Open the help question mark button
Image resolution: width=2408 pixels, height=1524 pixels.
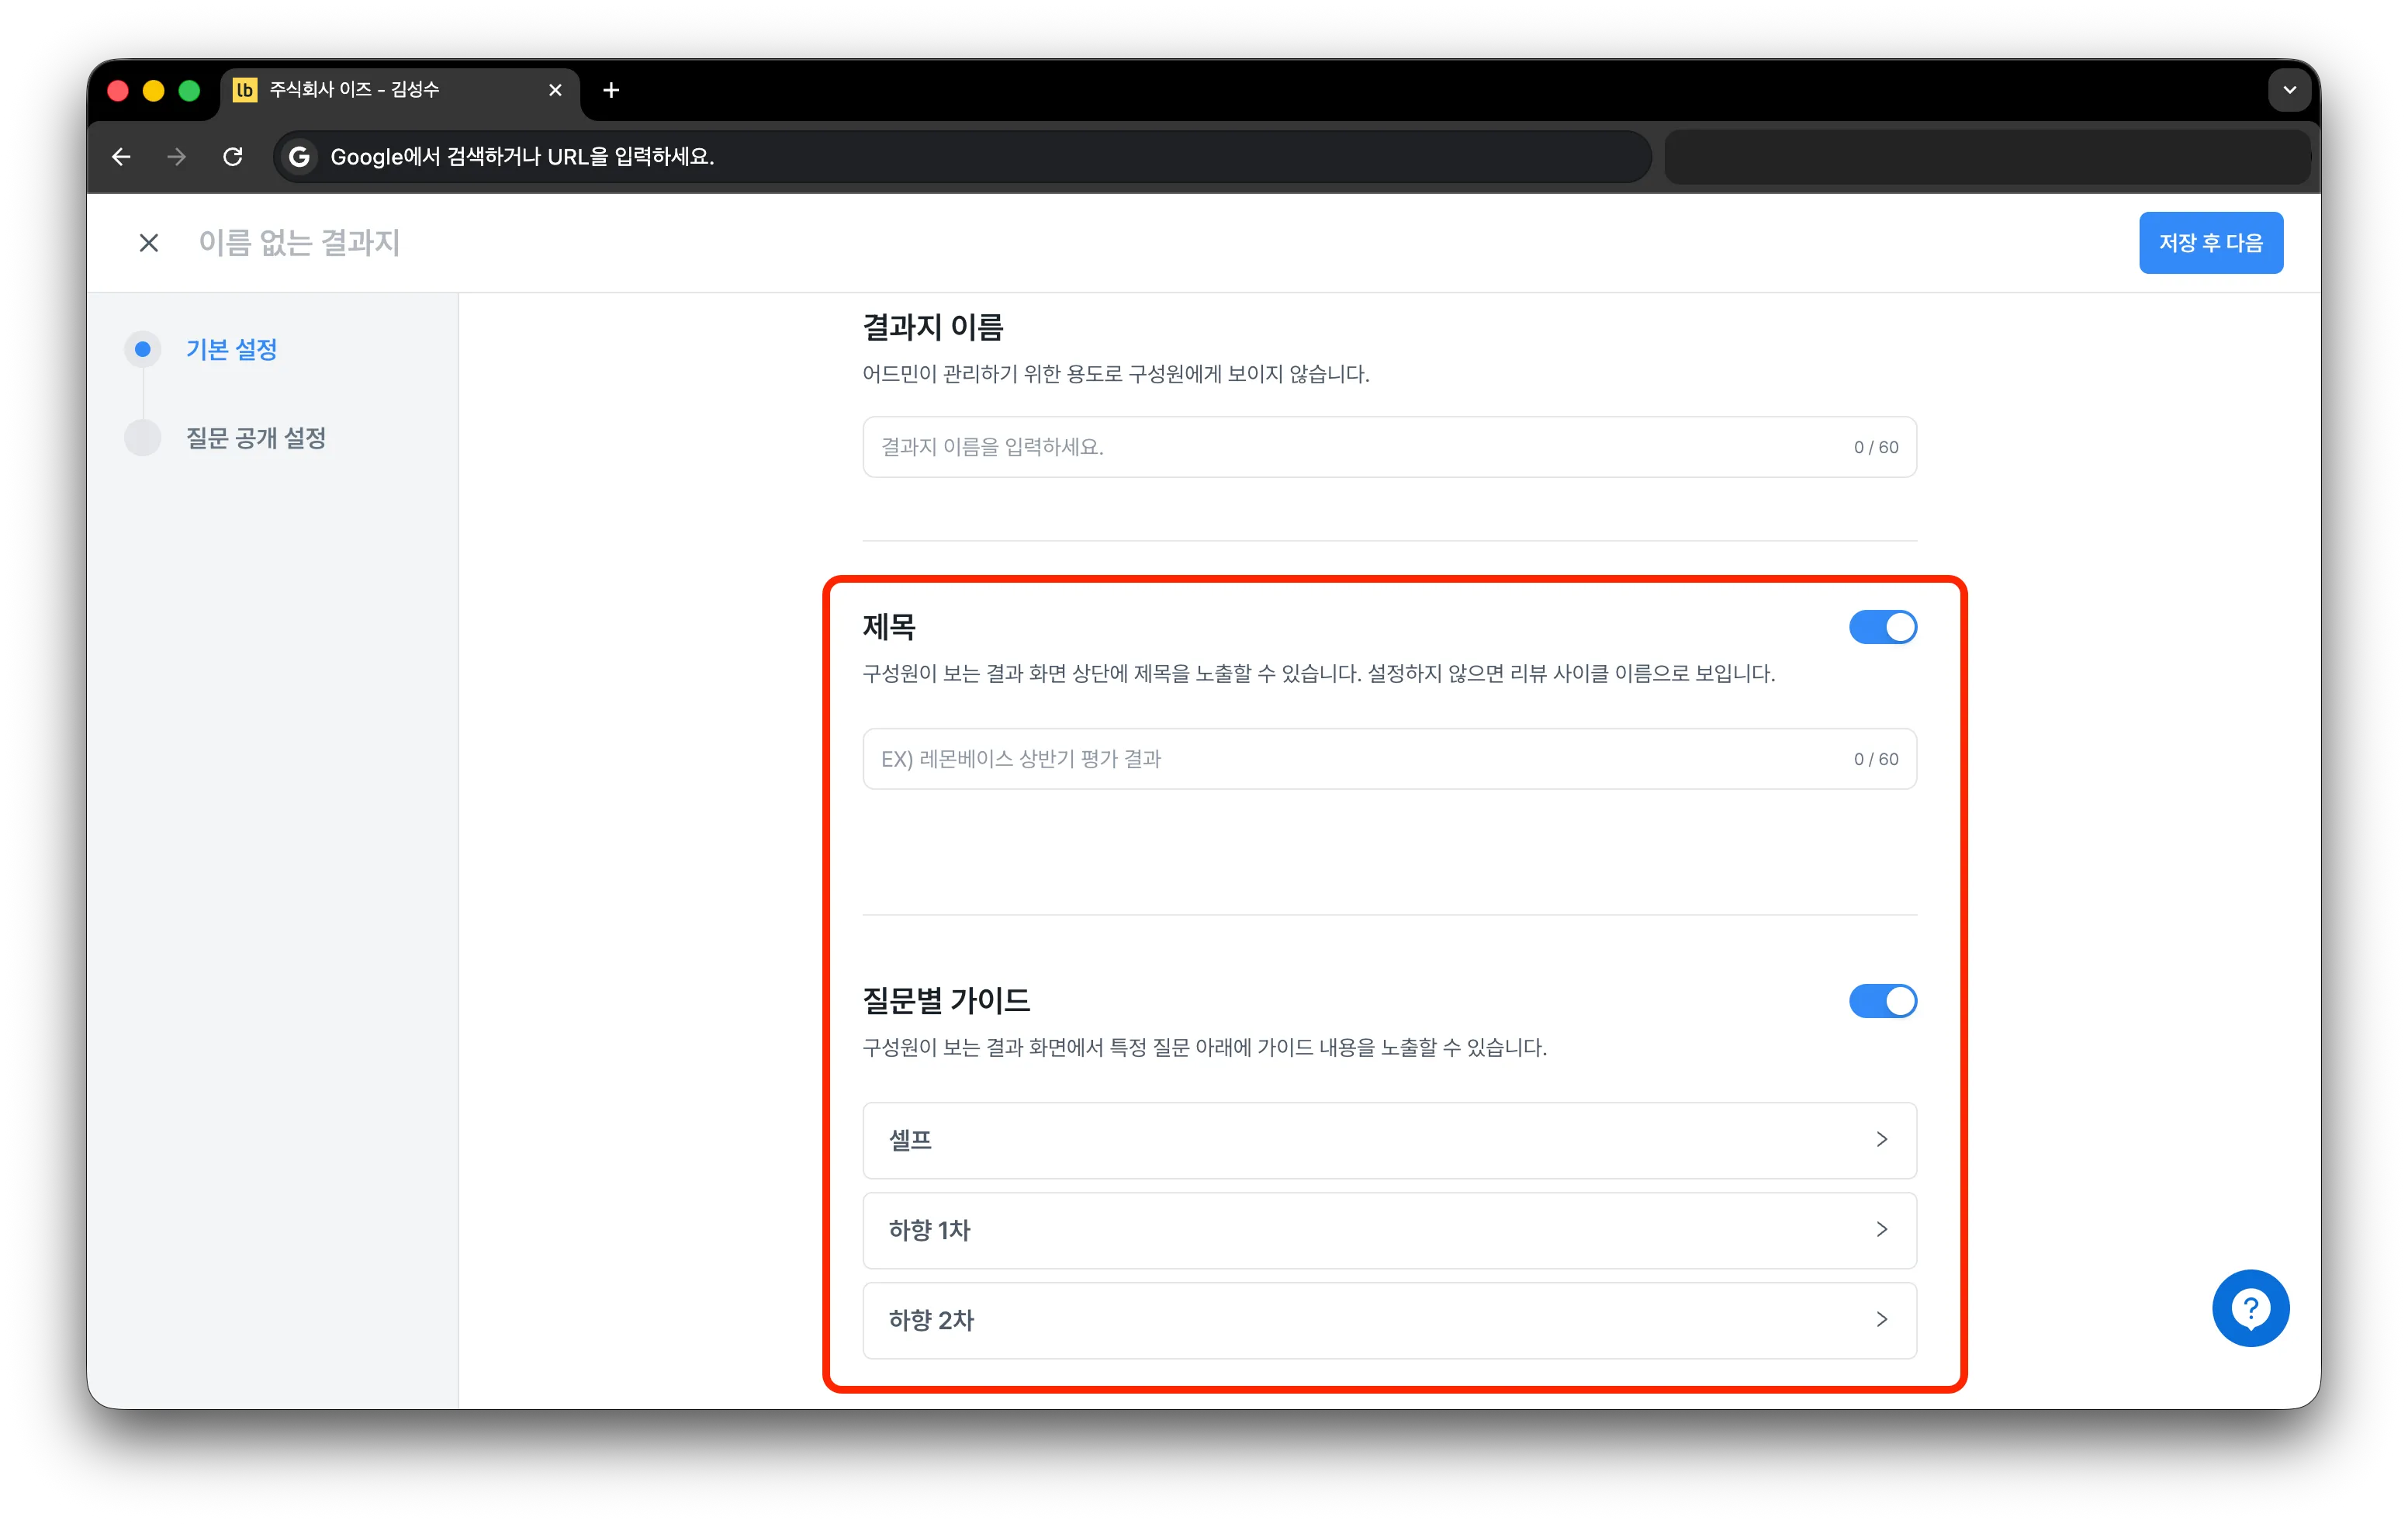(x=2250, y=1308)
